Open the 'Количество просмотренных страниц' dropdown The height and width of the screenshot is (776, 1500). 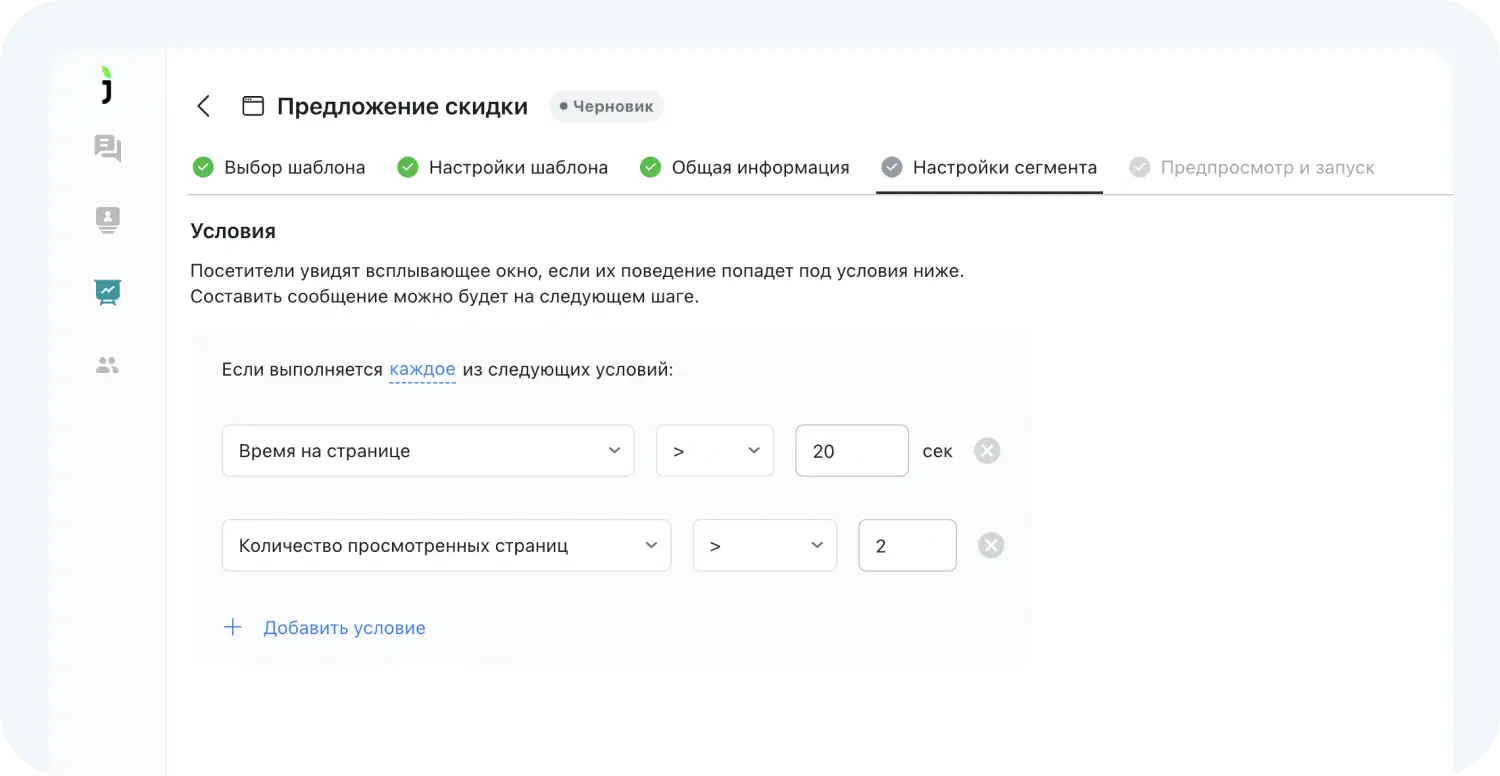click(x=446, y=546)
